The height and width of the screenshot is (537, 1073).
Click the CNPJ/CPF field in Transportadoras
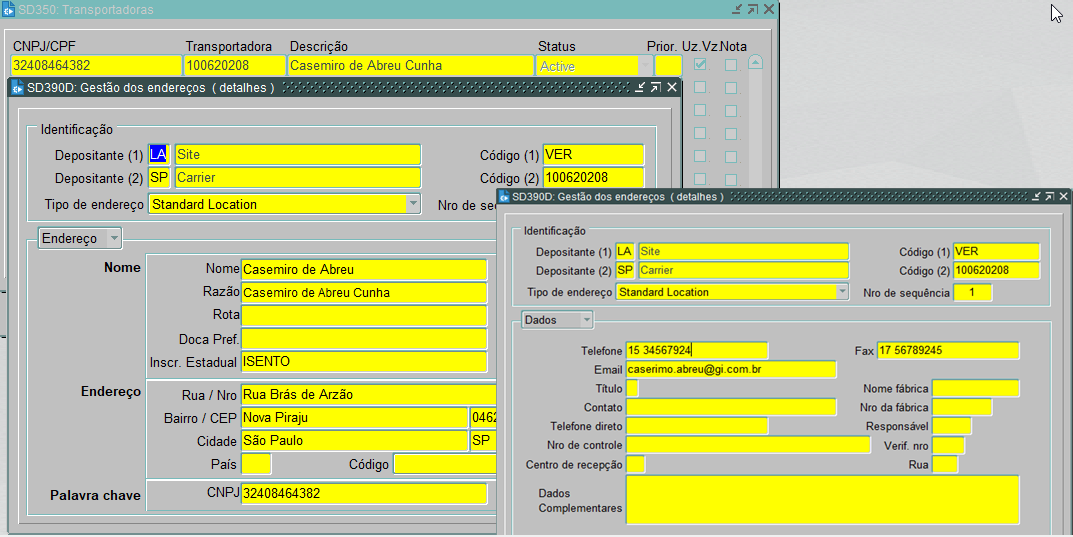coord(96,66)
